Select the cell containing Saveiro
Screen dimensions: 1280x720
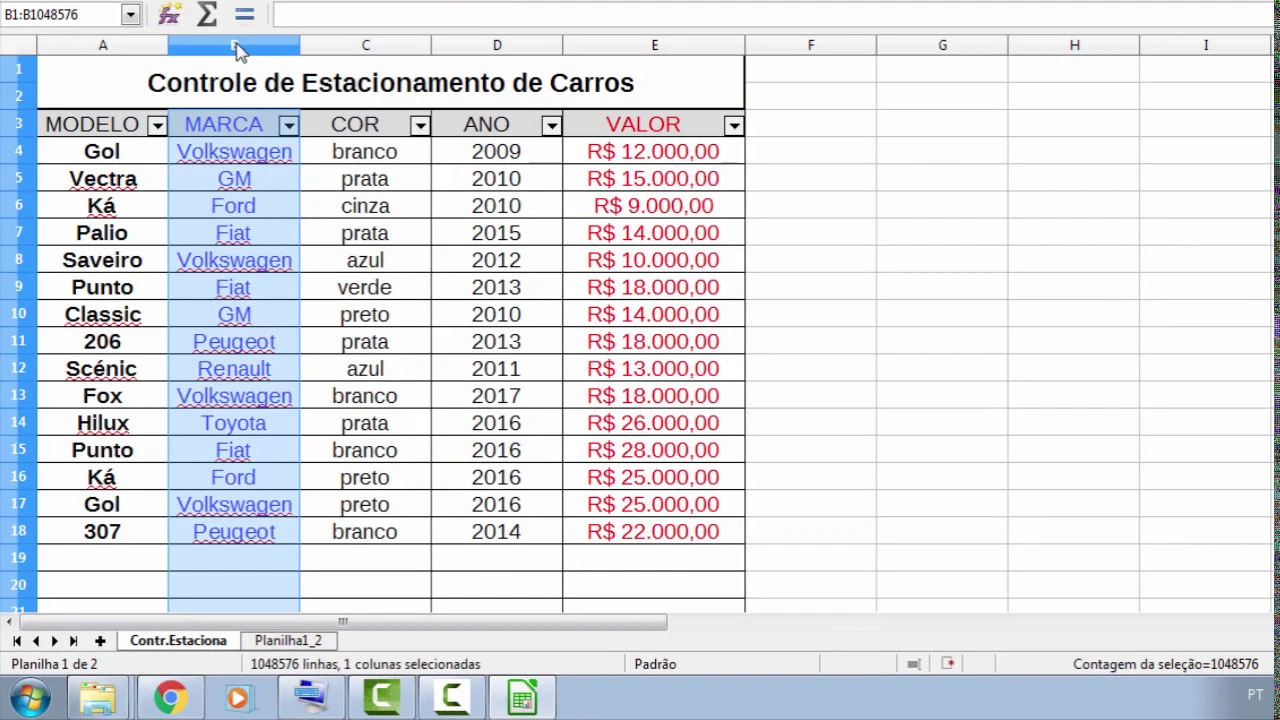102,260
